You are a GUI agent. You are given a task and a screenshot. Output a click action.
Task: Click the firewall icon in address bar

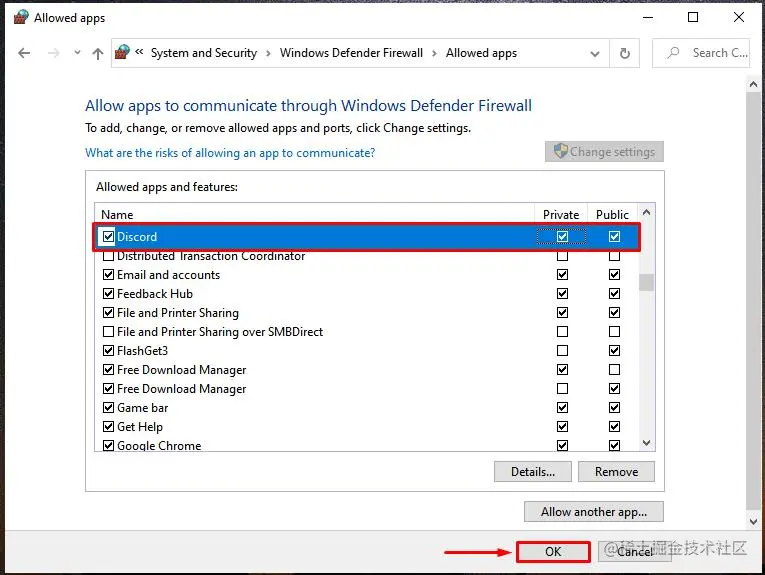(x=122, y=52)
